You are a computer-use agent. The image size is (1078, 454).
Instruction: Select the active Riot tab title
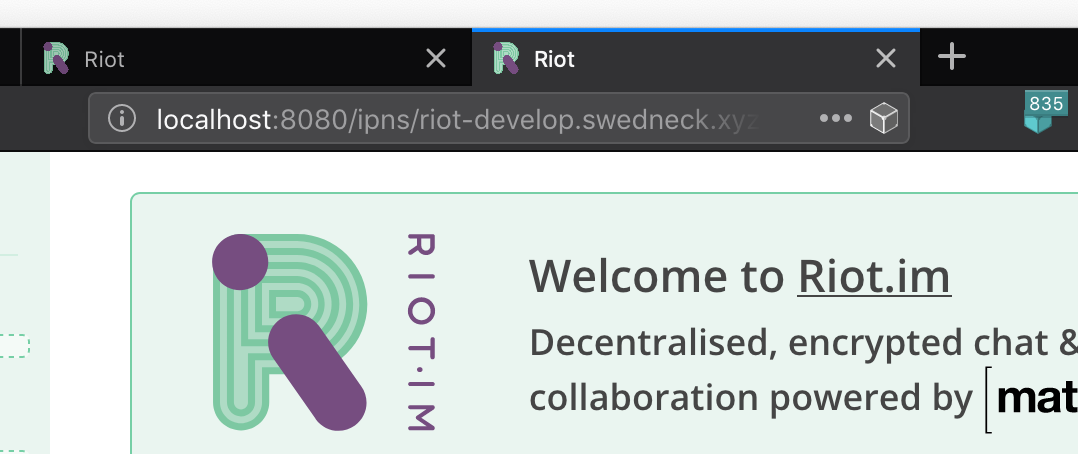(x=554, y=60)
